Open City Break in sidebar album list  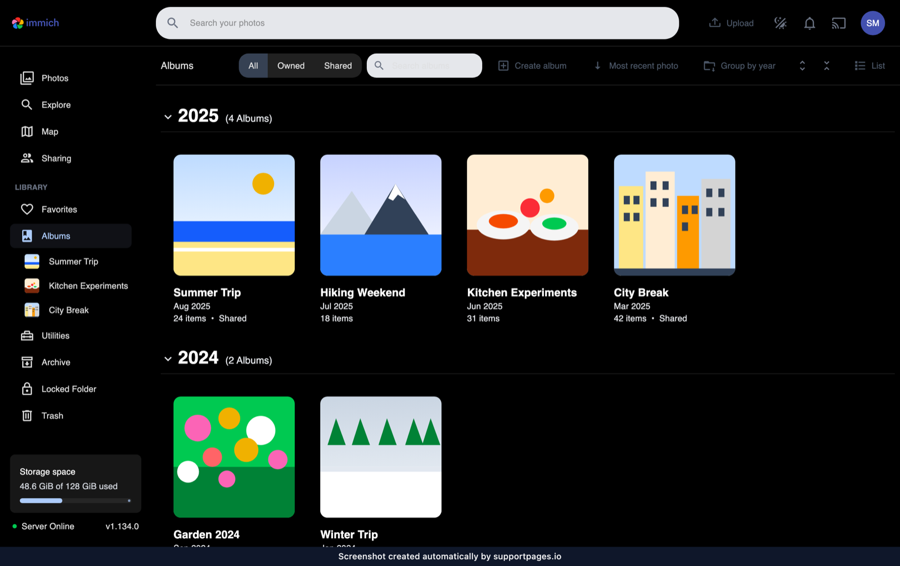[x=69, y=310]
